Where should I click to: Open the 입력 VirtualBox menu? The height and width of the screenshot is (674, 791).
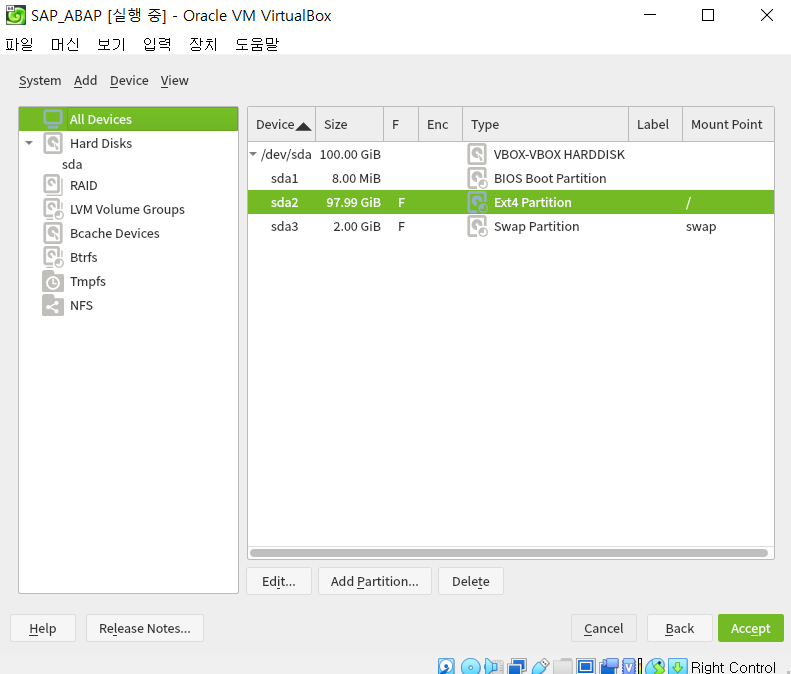point(157,44)
